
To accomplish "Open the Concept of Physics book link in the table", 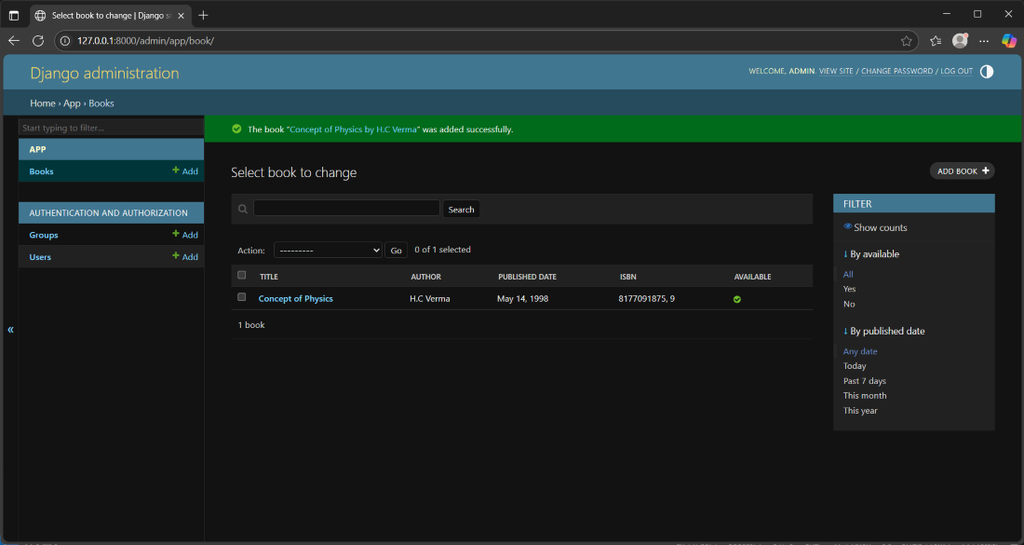I will coord(296,298).
